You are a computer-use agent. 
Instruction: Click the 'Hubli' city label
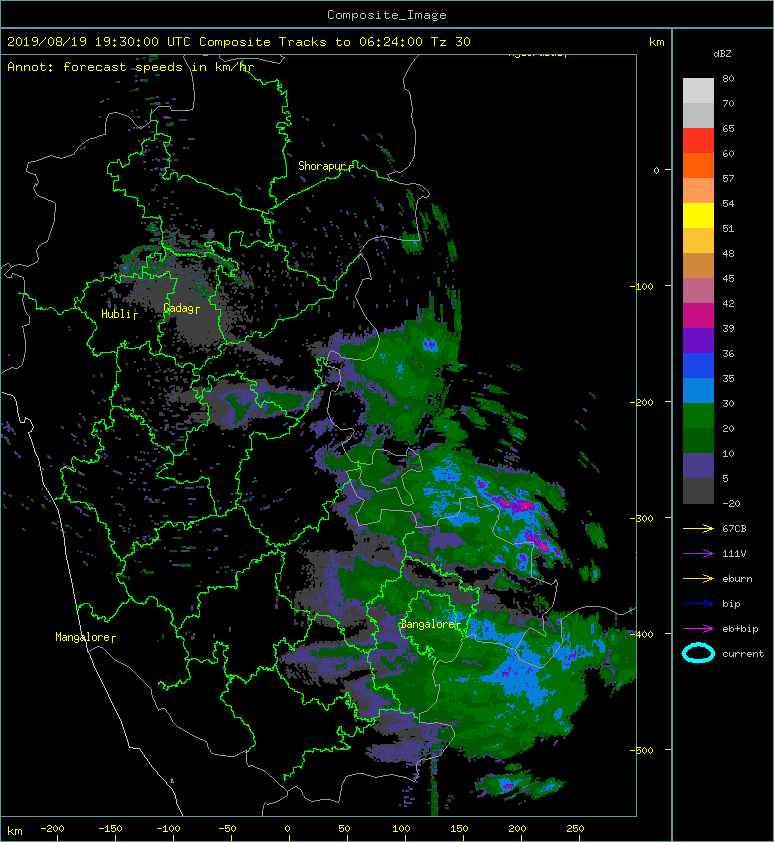[117, 314]
